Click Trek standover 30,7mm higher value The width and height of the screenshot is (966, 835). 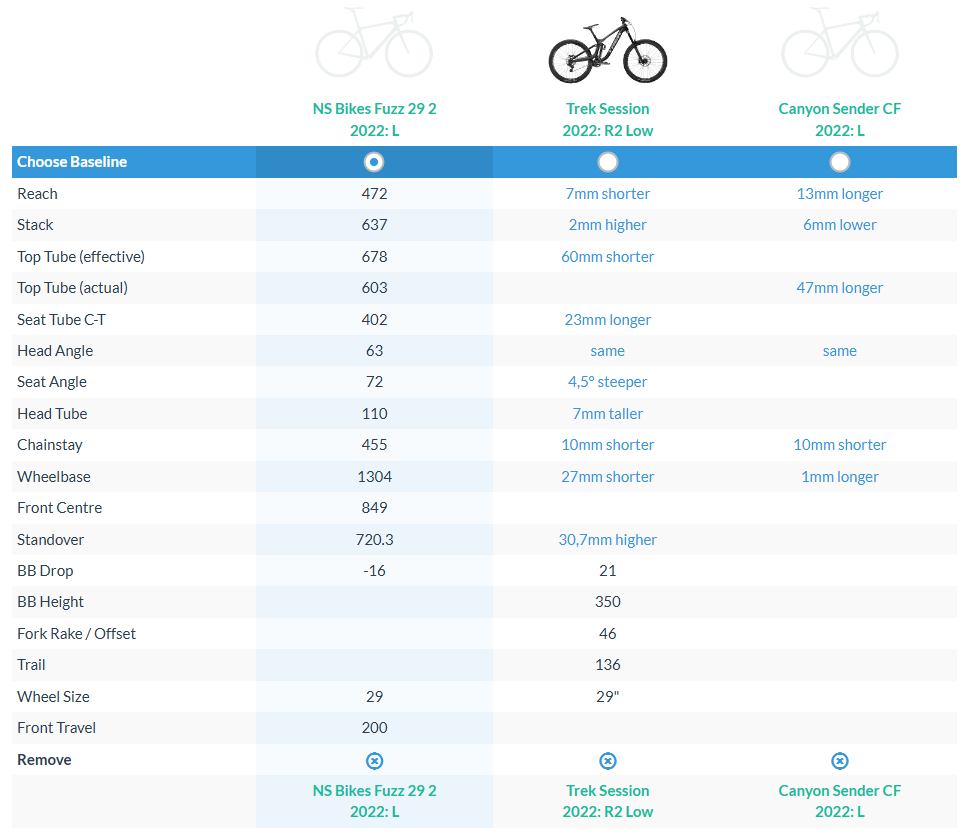[607, 540]
